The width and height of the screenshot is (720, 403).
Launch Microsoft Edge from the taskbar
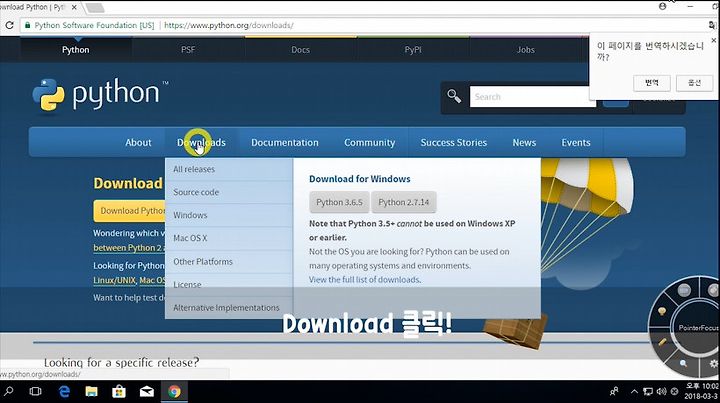(x=64, y=391)
